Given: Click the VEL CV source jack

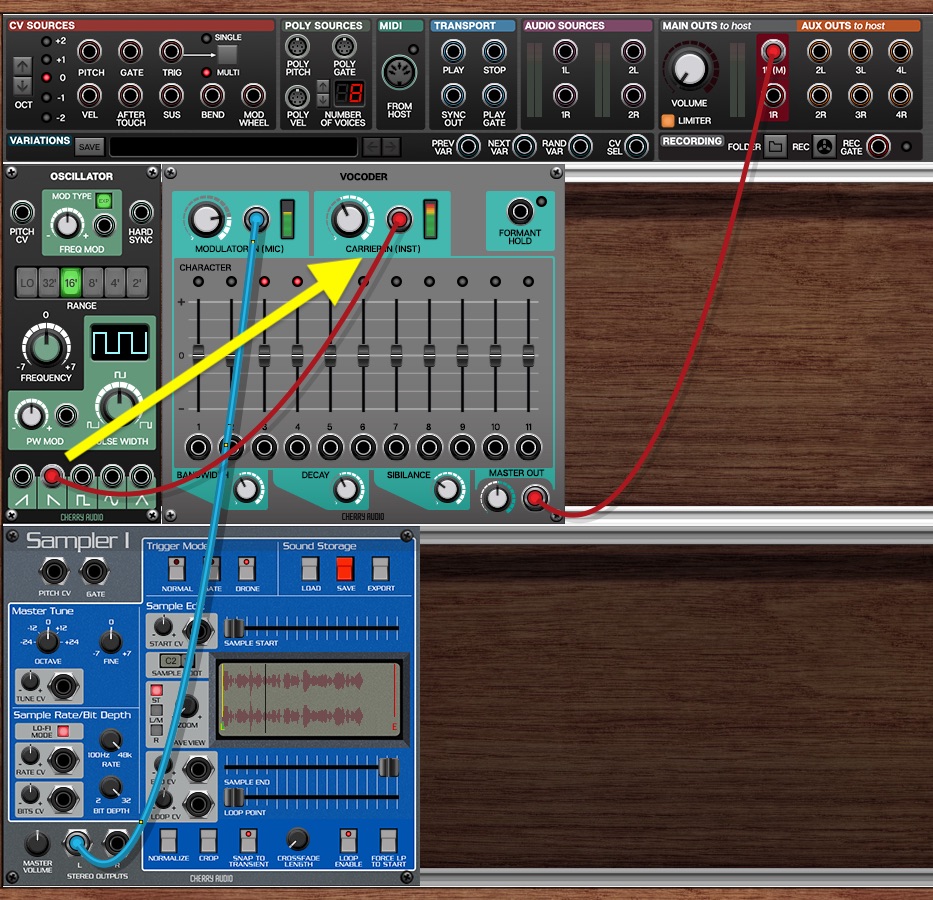Looking at the screenshot, I should (90, 95).
